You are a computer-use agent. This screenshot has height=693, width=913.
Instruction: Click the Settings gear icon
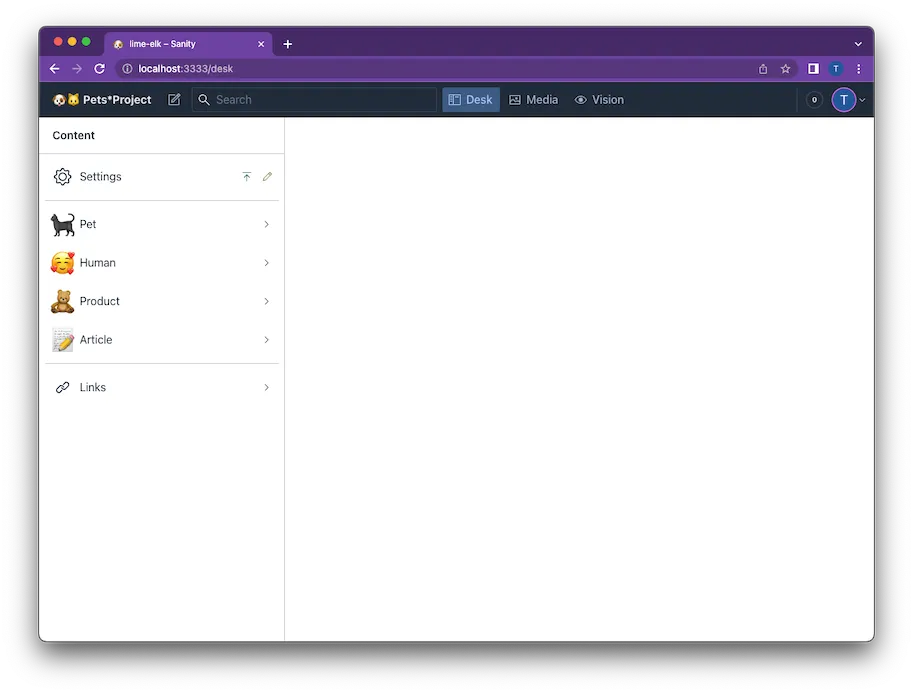click(60, 176)
